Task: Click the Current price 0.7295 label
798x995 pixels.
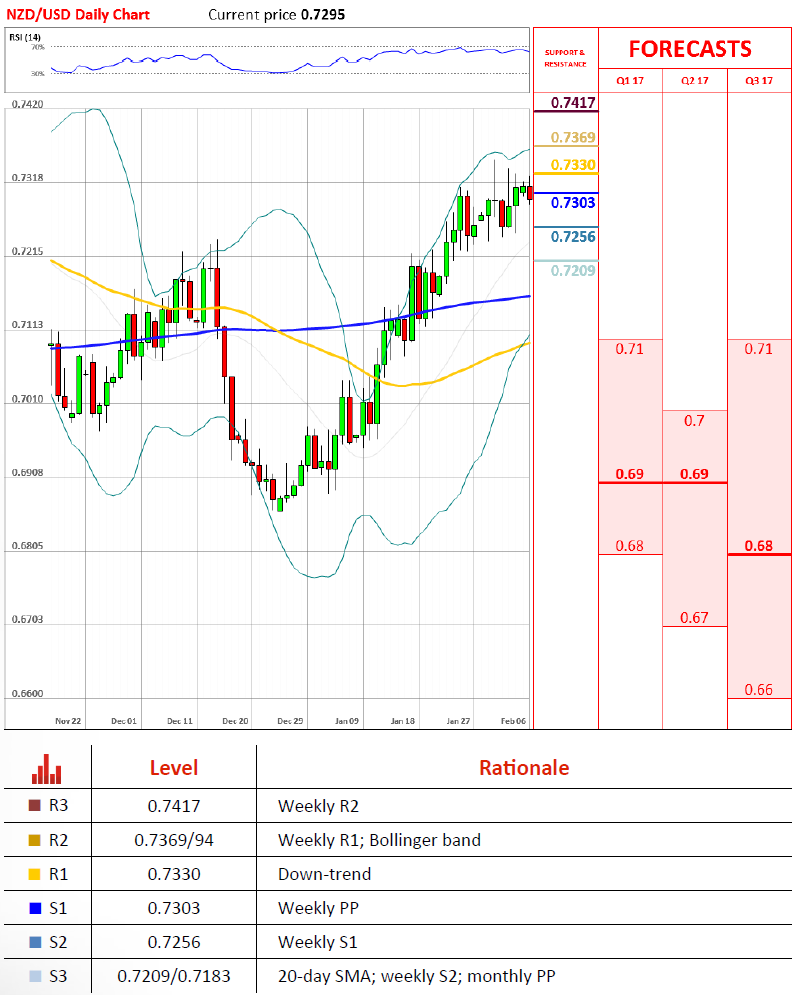Action: pos(277,15)
